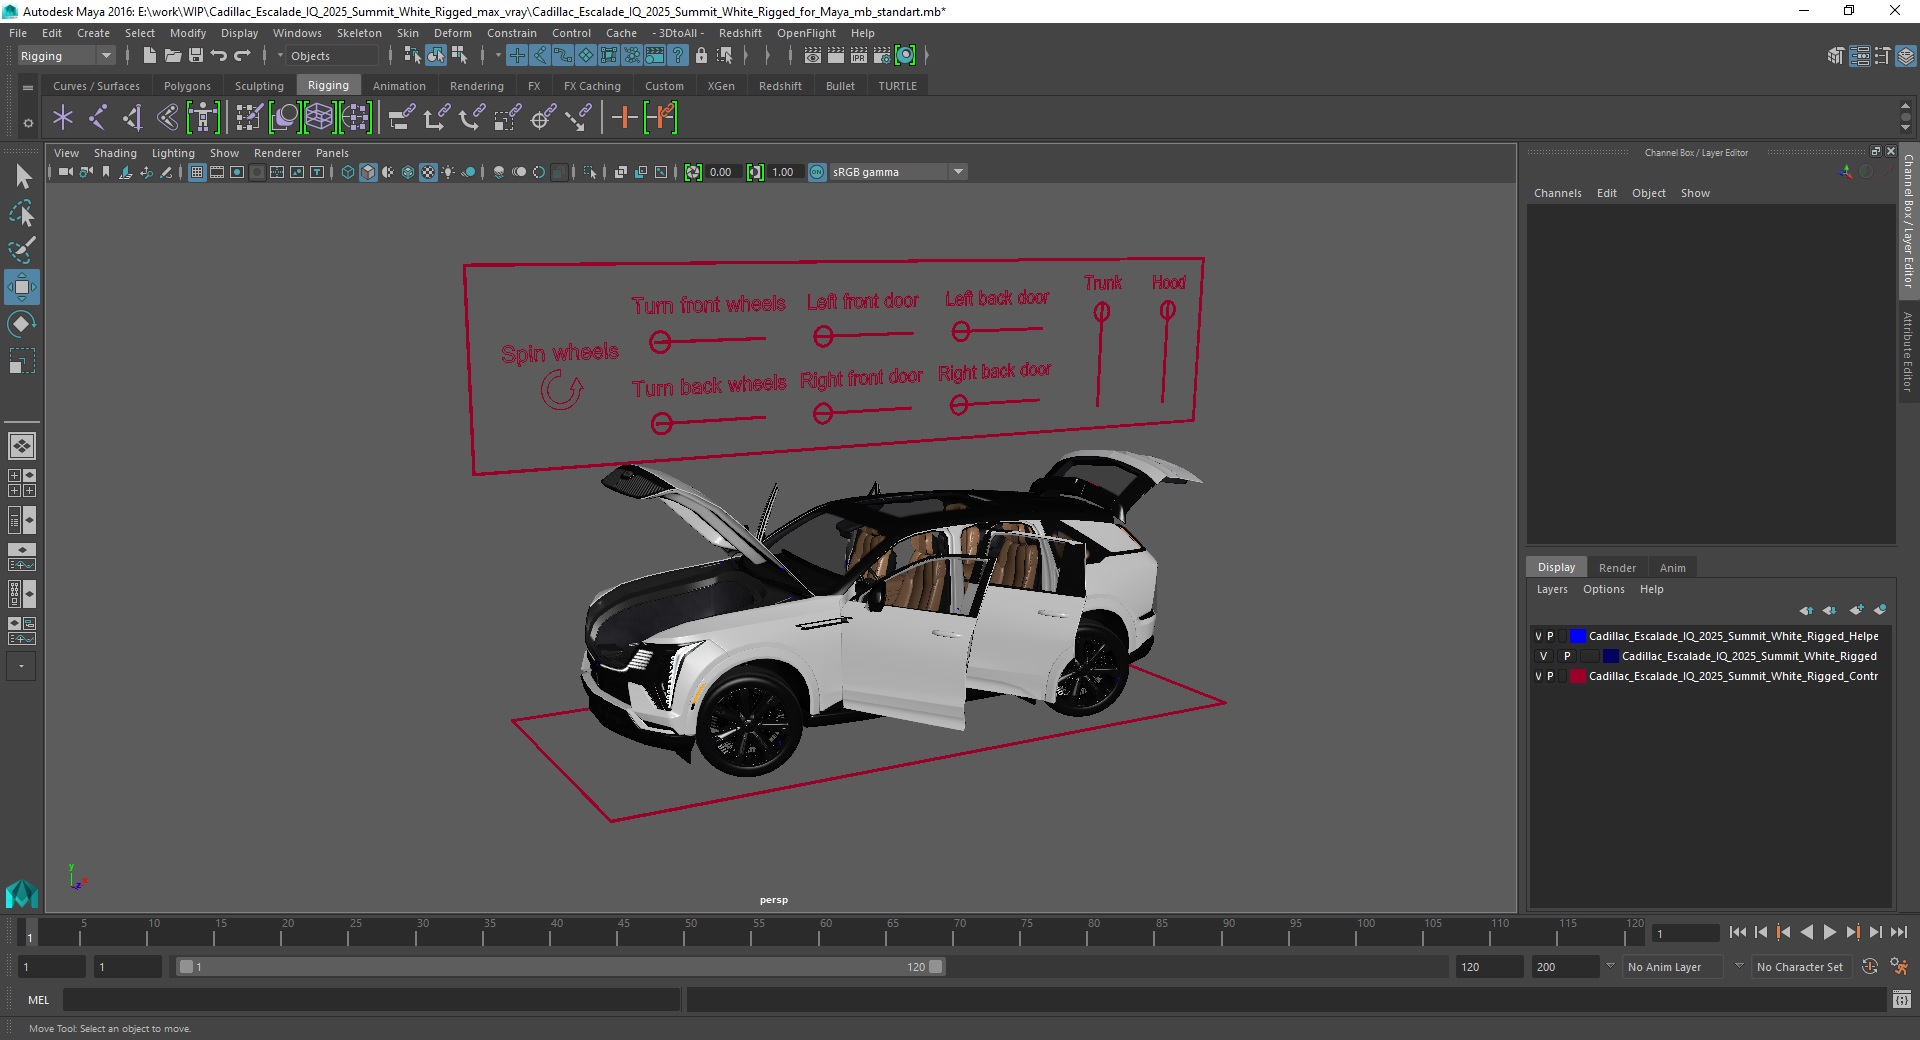The width and height of the screenshot is (1920, 1040).
Task: Open the Render layer tab
Action: (1617, 568)
